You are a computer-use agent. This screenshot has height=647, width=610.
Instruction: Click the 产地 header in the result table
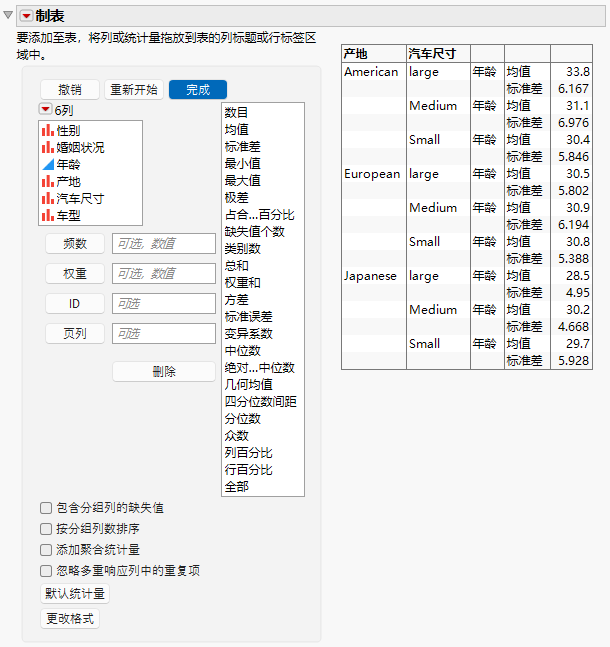[355, 54]
